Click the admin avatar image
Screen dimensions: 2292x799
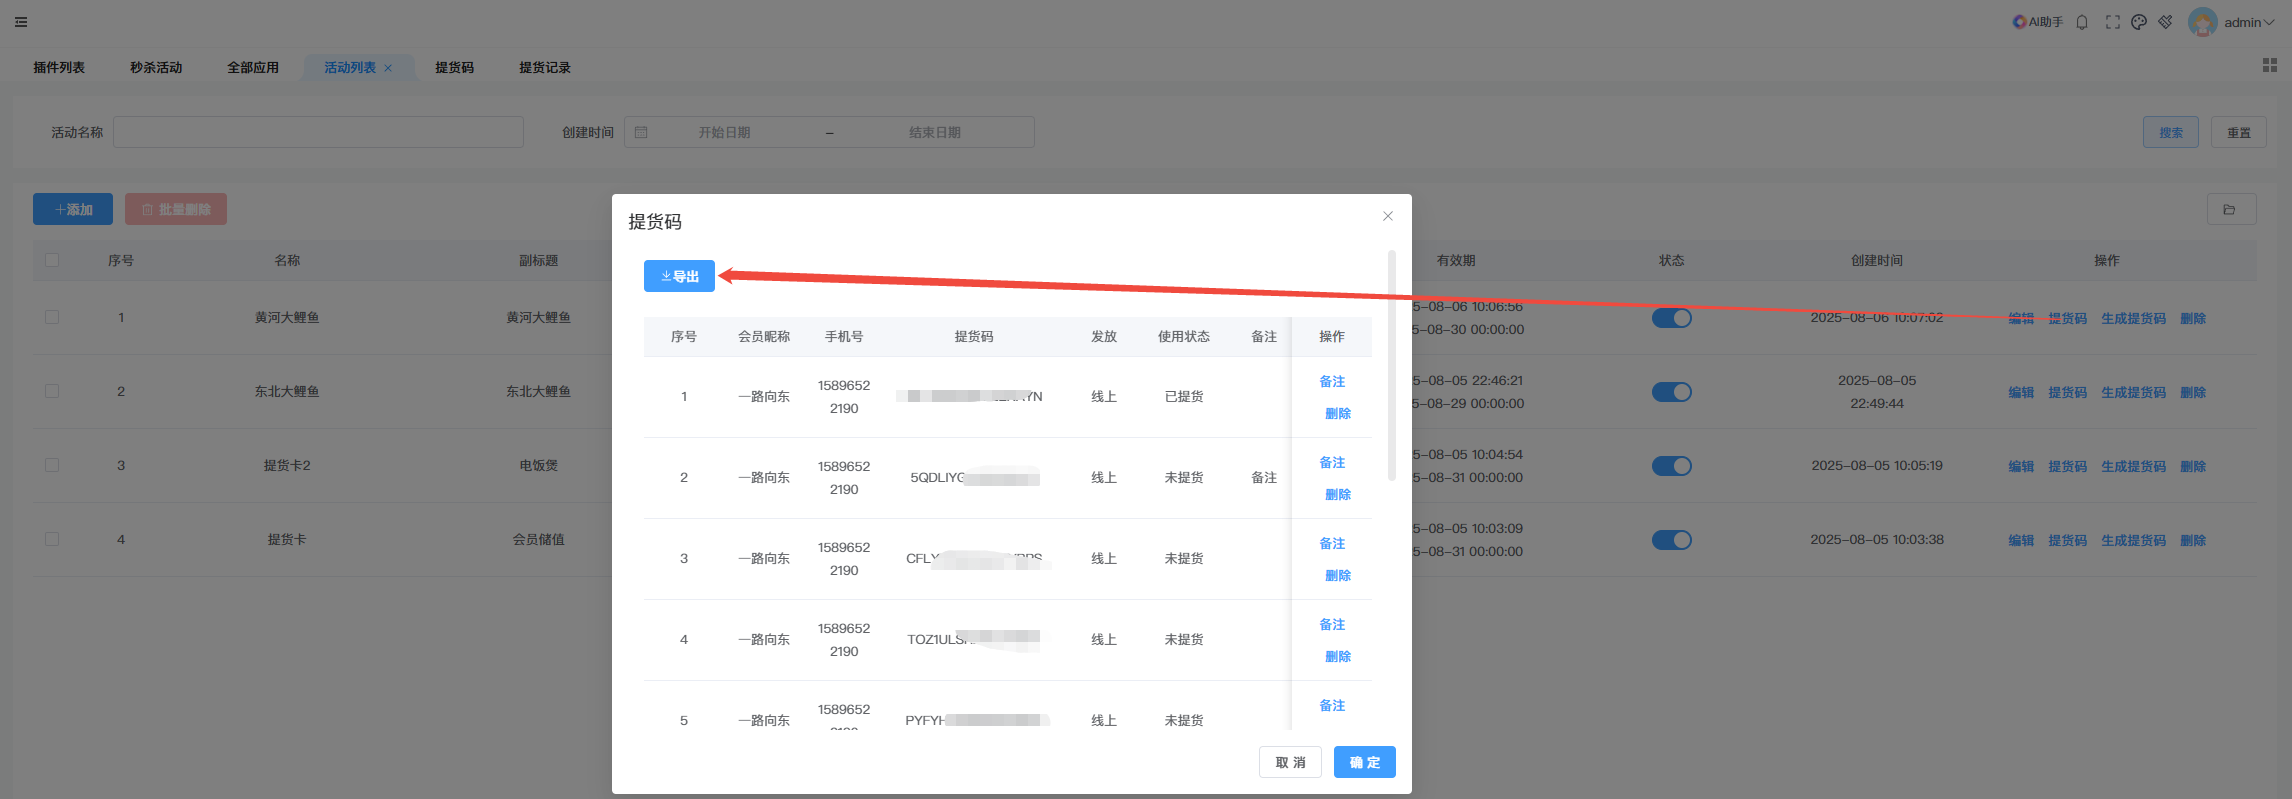tap(2202, 22)
